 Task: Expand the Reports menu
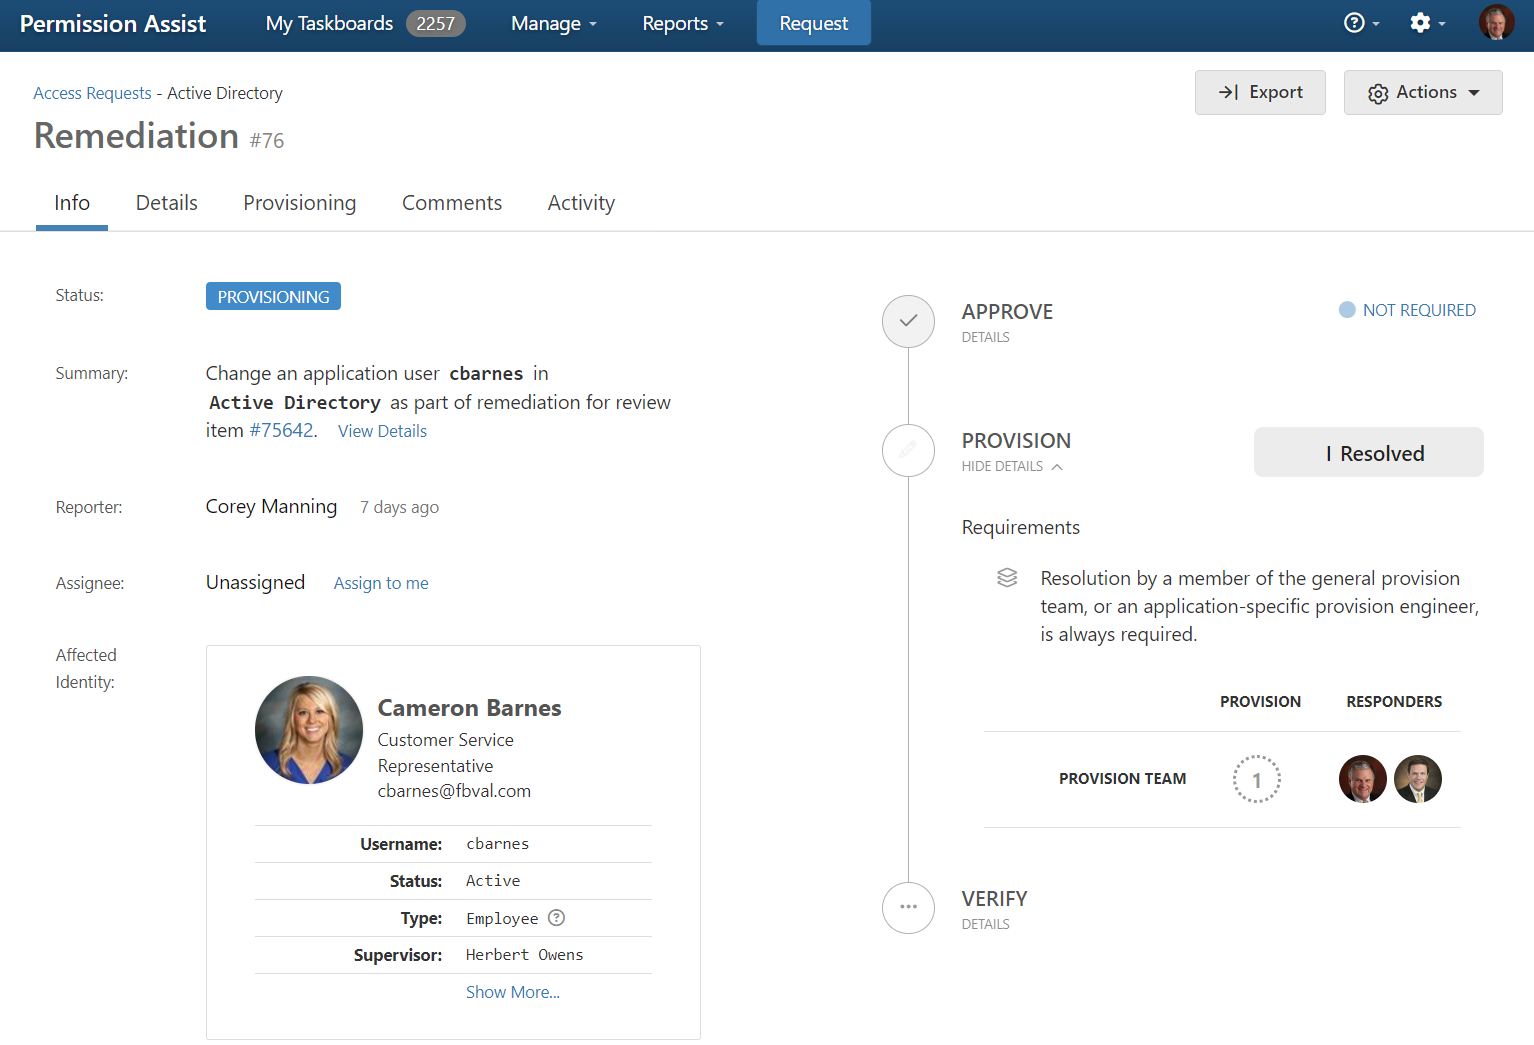point(682,23)
